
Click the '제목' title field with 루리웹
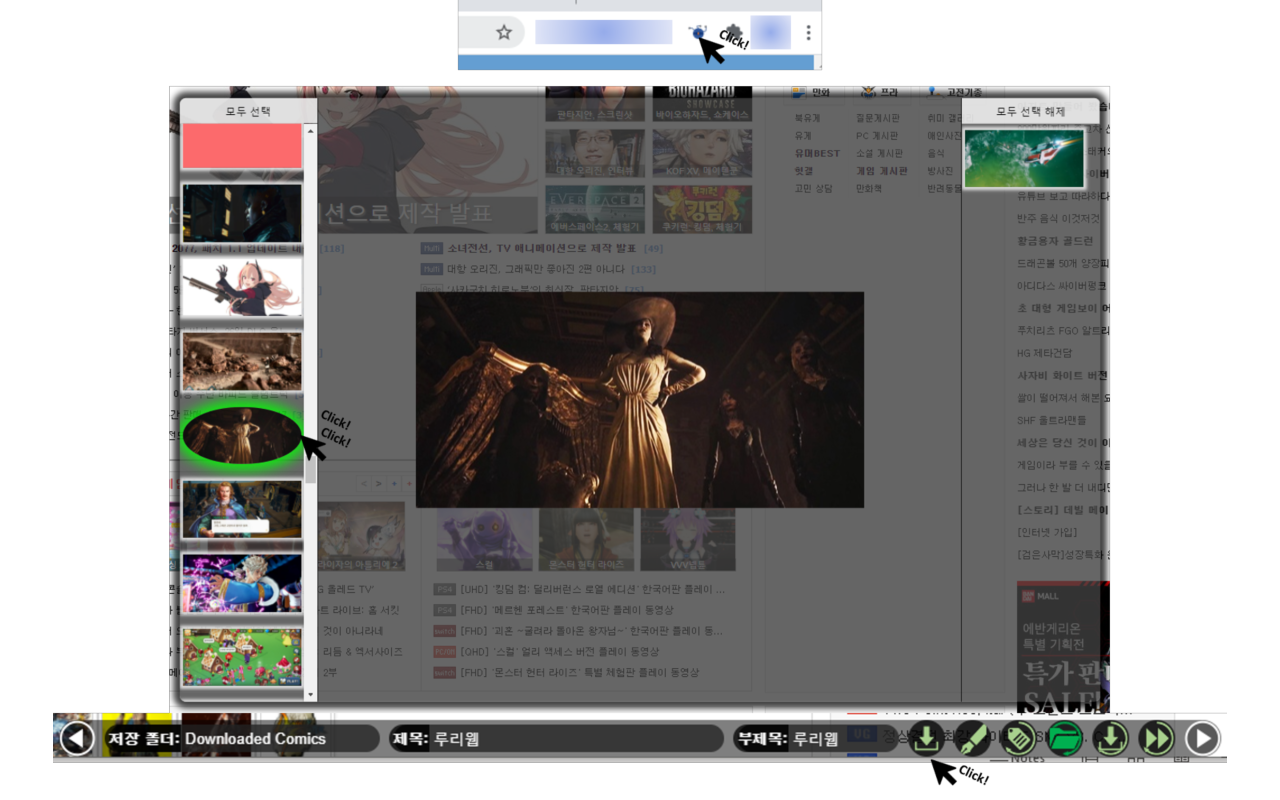pyautogui.click(x=556, y=739)
